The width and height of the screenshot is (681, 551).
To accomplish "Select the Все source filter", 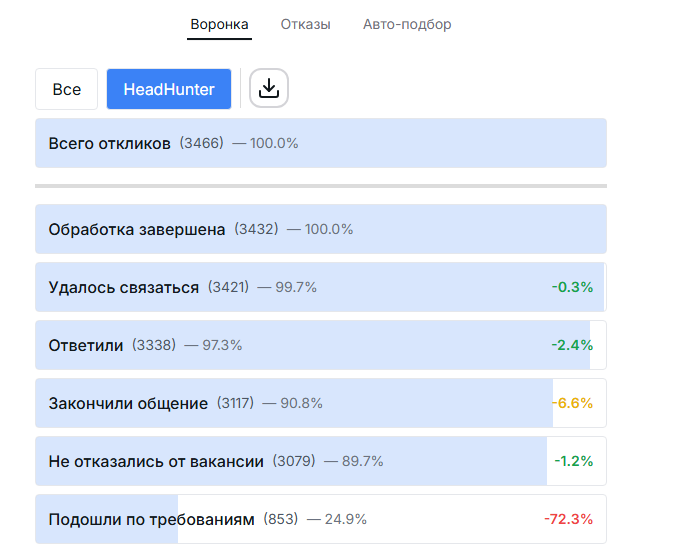I will tap(67, 89).
